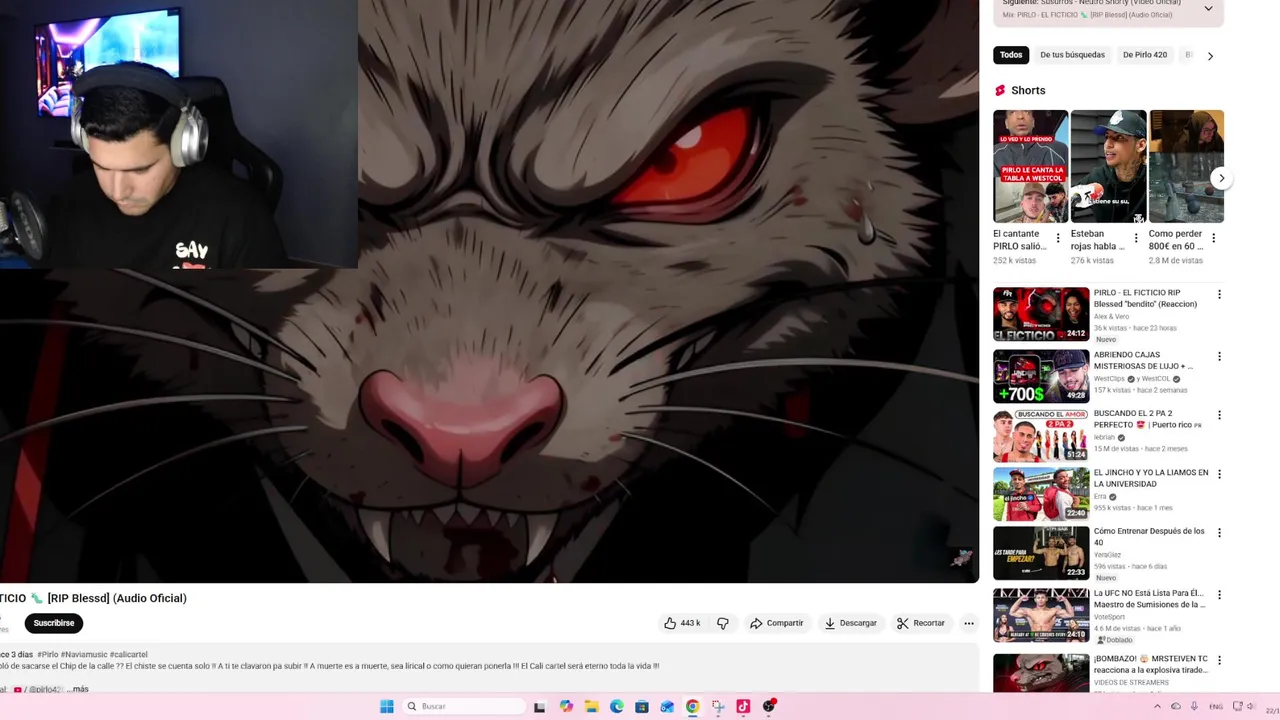1280x720 pixels.
Task: Select the 'Todos' filter chip
Action: (x=1011, y=55)
